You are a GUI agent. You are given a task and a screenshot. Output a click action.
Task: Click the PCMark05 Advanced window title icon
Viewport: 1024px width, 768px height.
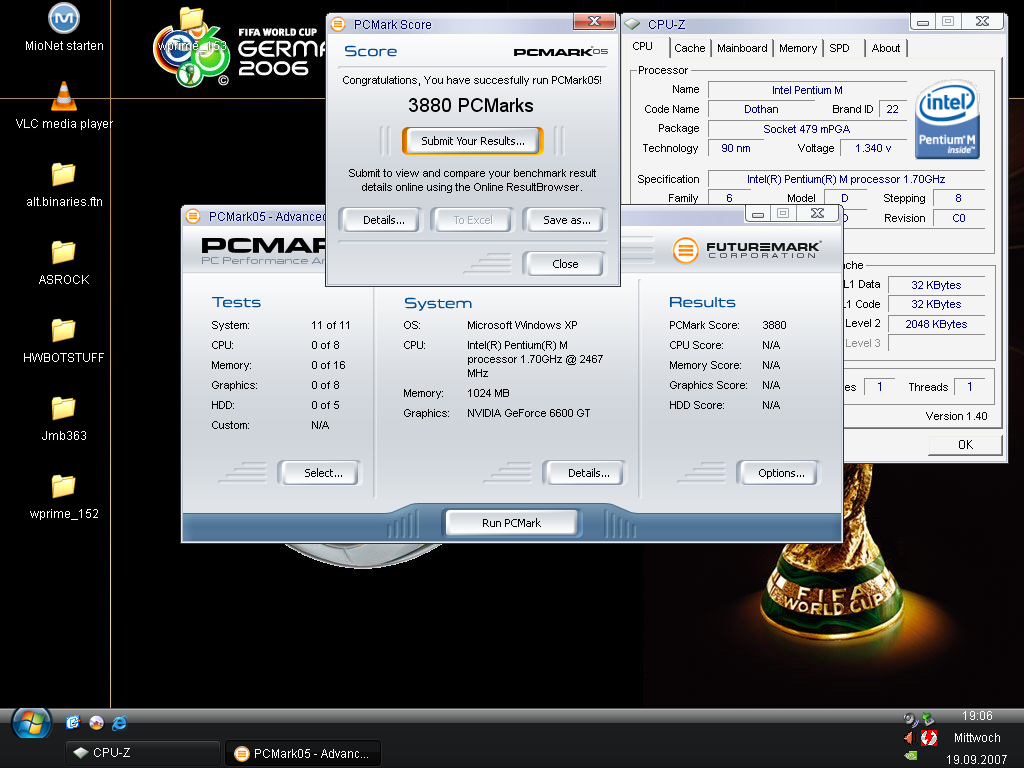click(193, 216)
